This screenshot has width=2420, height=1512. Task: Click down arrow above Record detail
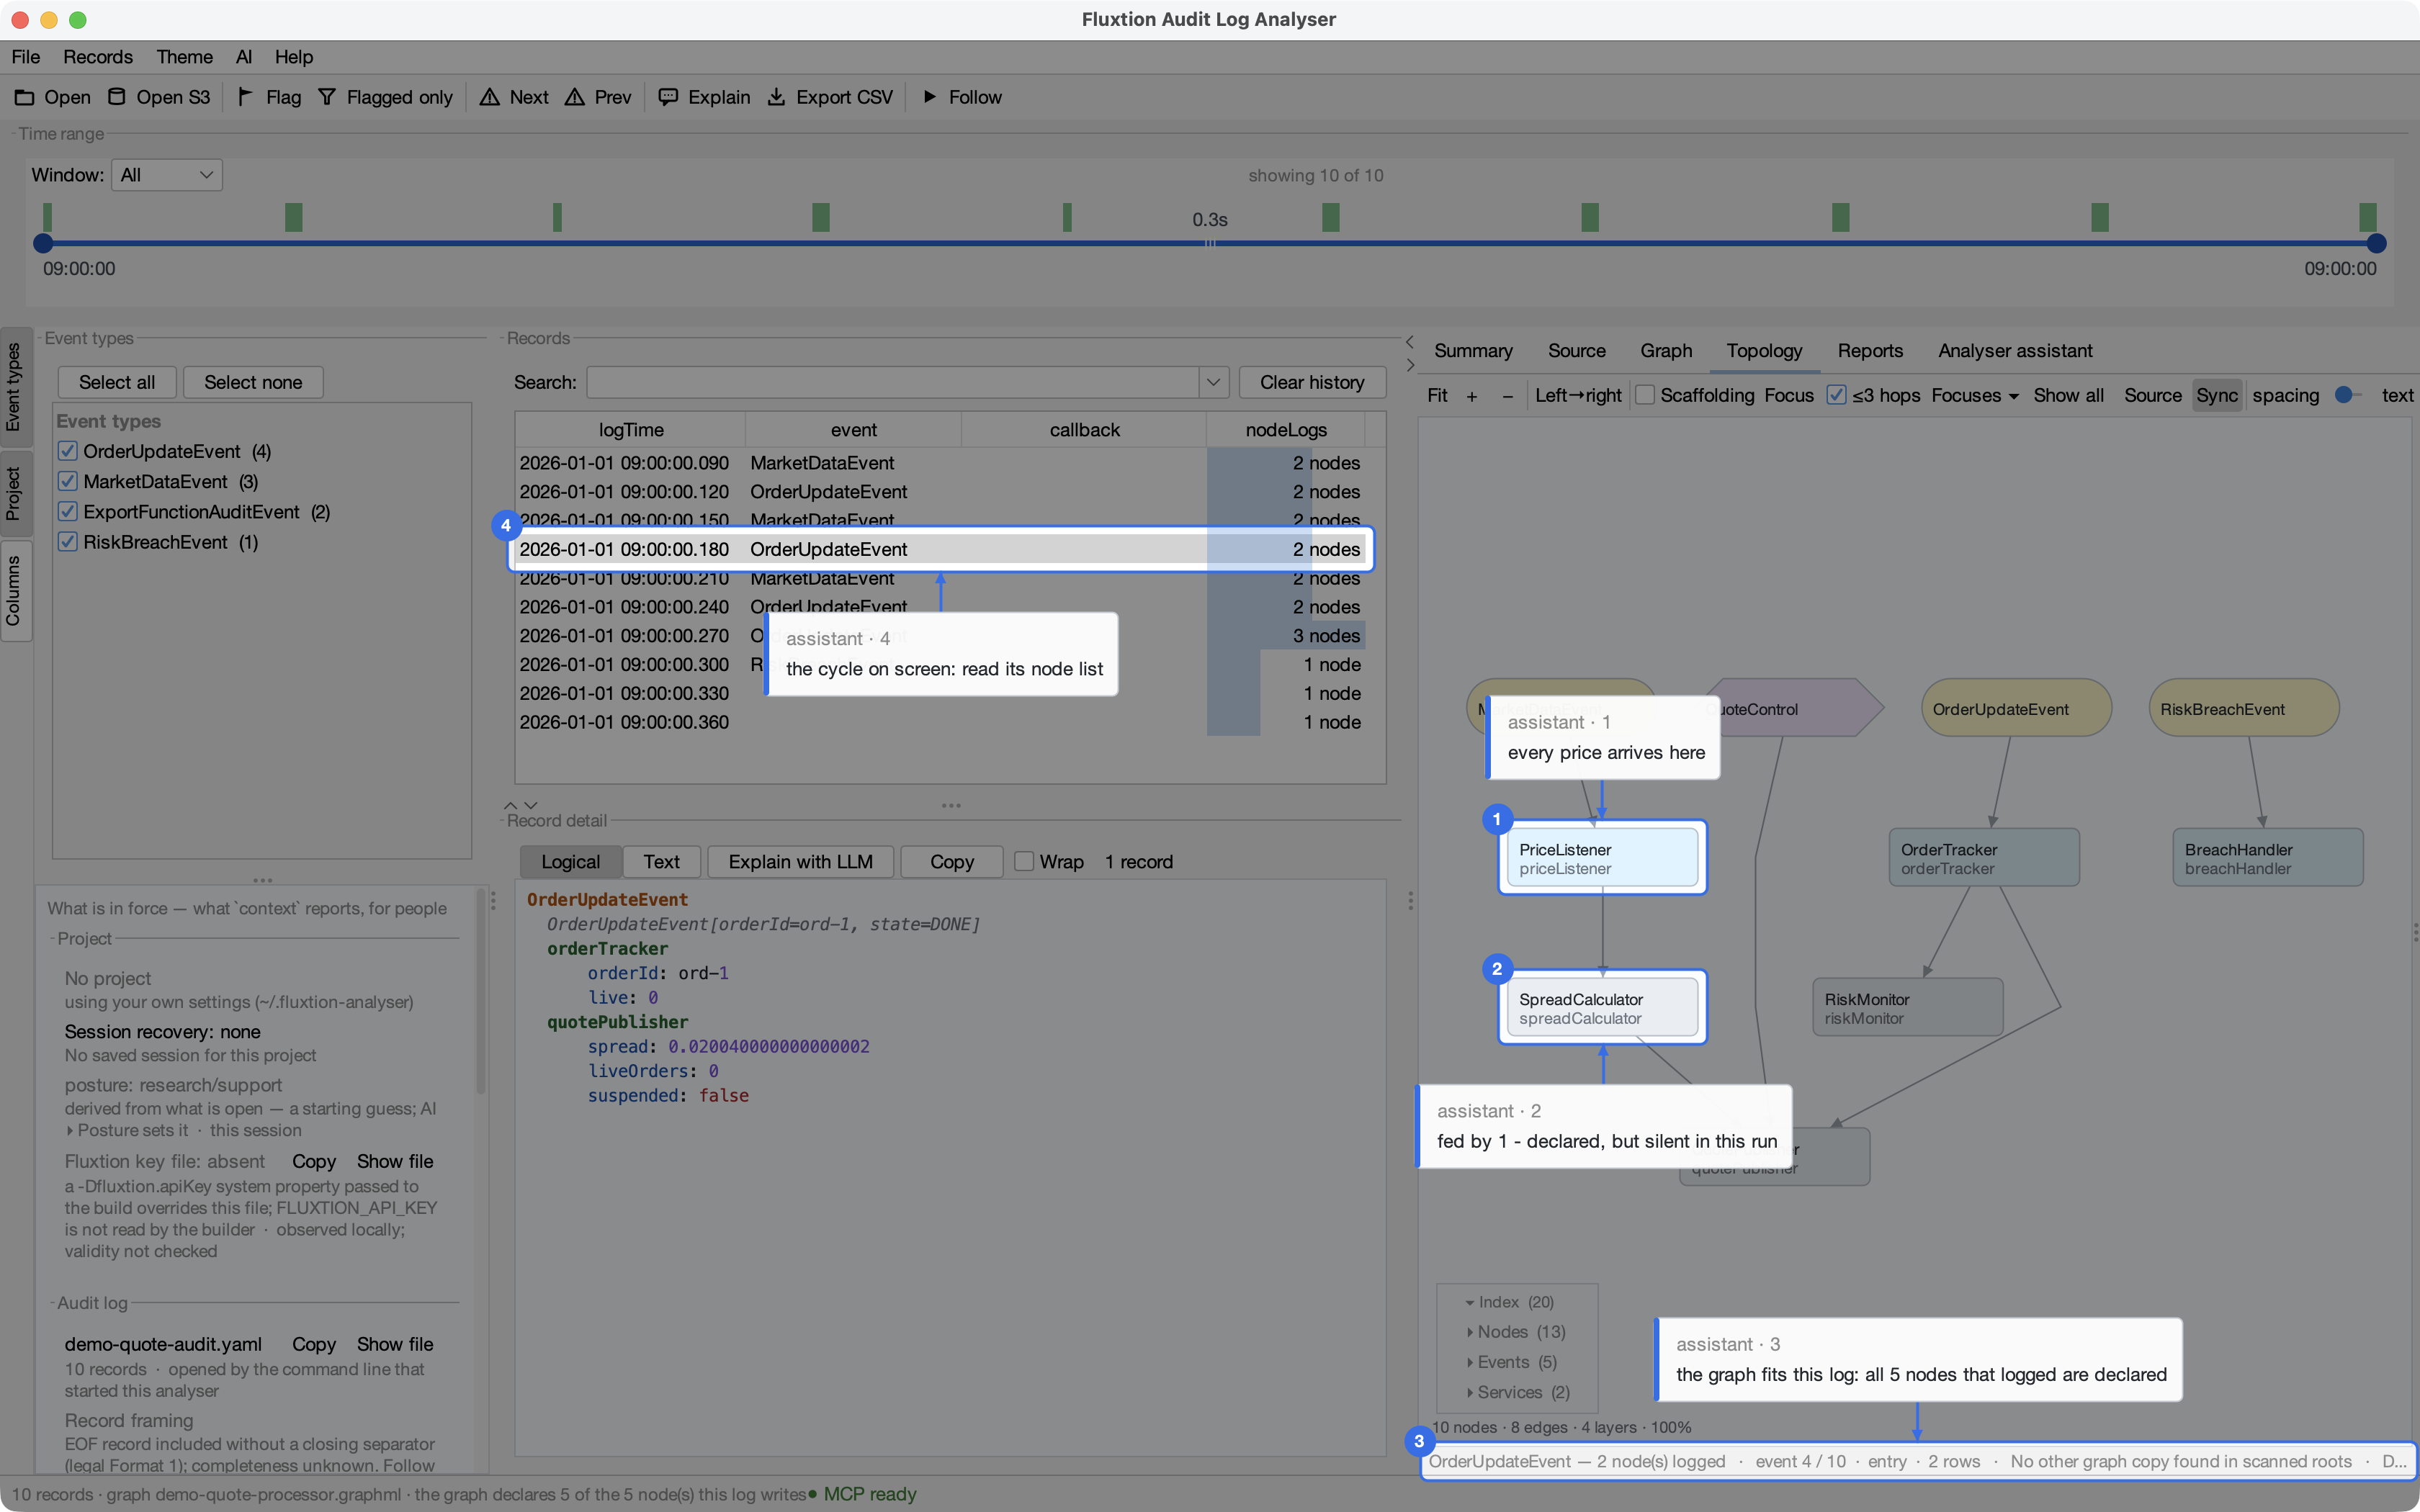[x=531, y=805]
